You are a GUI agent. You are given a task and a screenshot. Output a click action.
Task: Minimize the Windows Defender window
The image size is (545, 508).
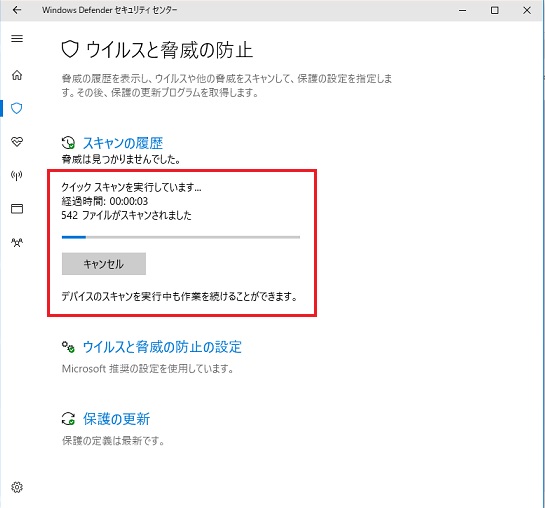pyautogui.click(x=462, y=10)
